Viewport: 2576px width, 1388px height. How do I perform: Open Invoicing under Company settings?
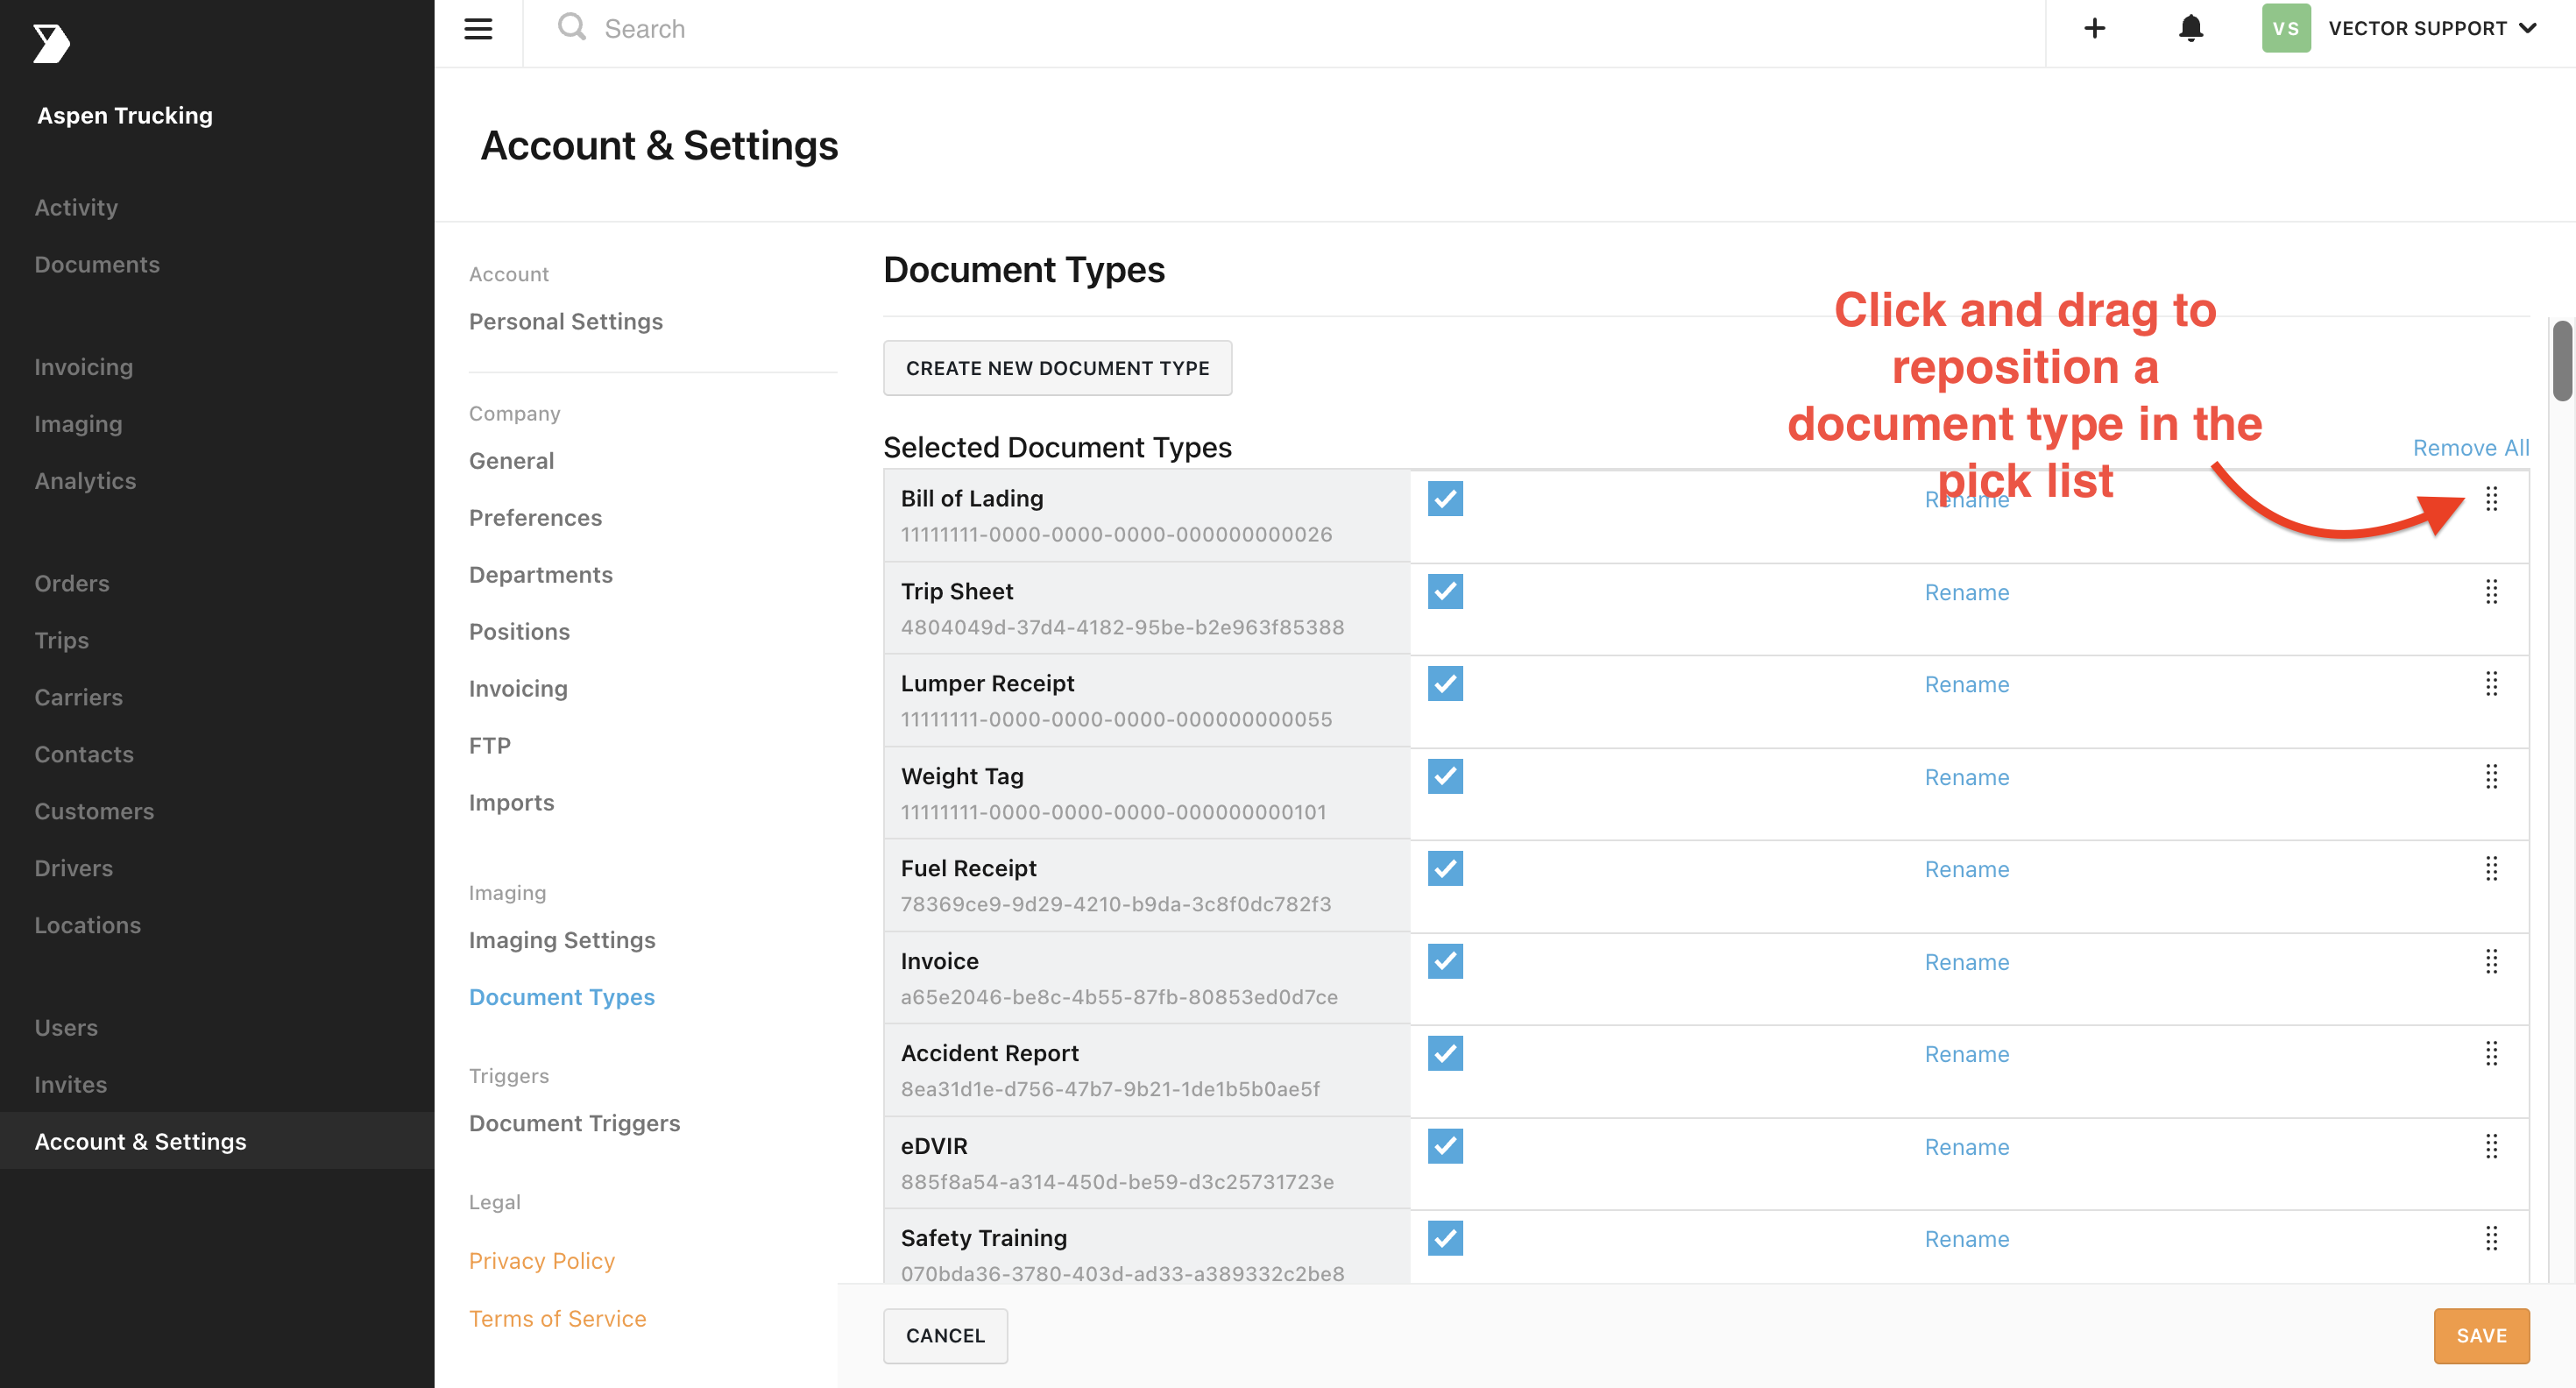point(518,689)
